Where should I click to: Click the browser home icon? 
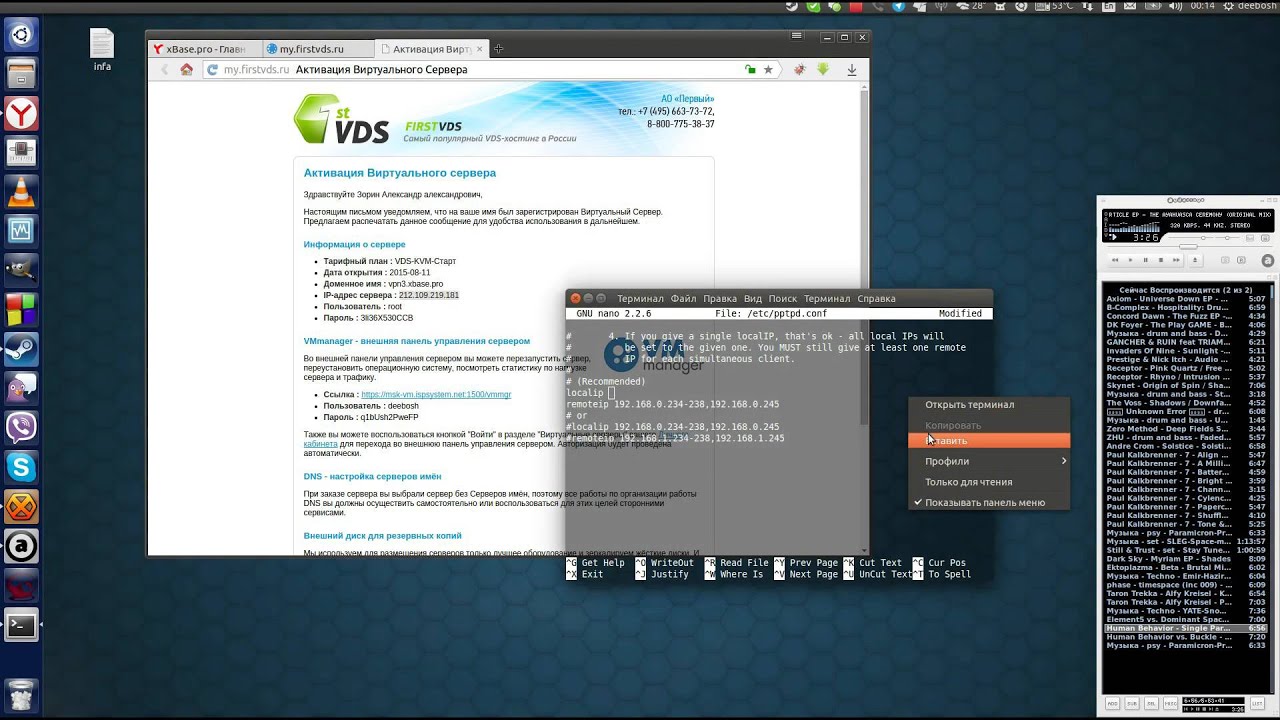point(186,70)
